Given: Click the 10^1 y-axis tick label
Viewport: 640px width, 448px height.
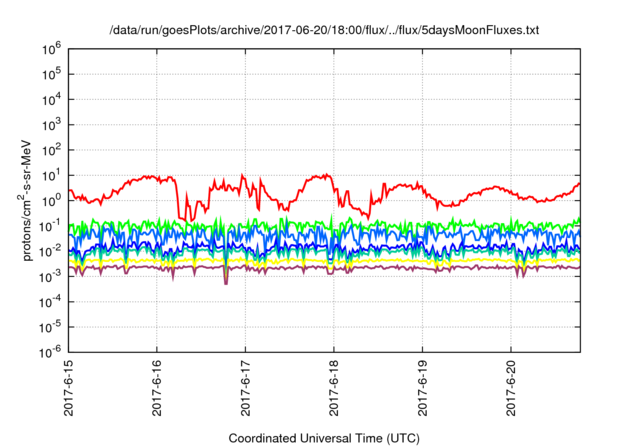Looking at the screenshot, I should (x=51, y=176).
